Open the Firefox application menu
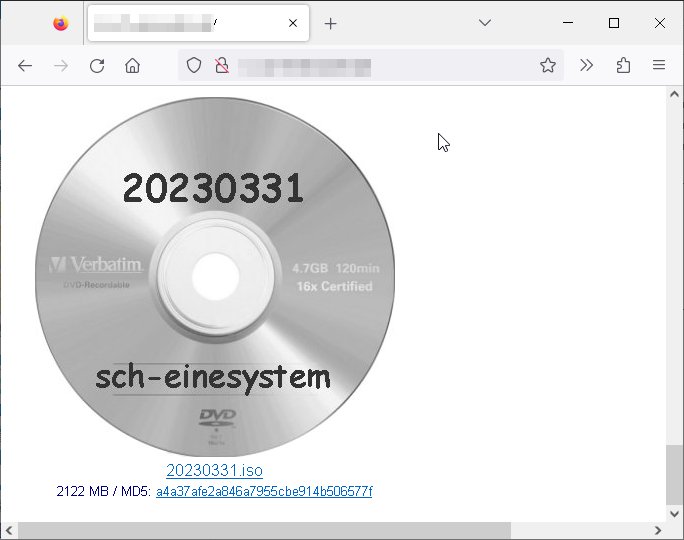 tap(659, 65)
